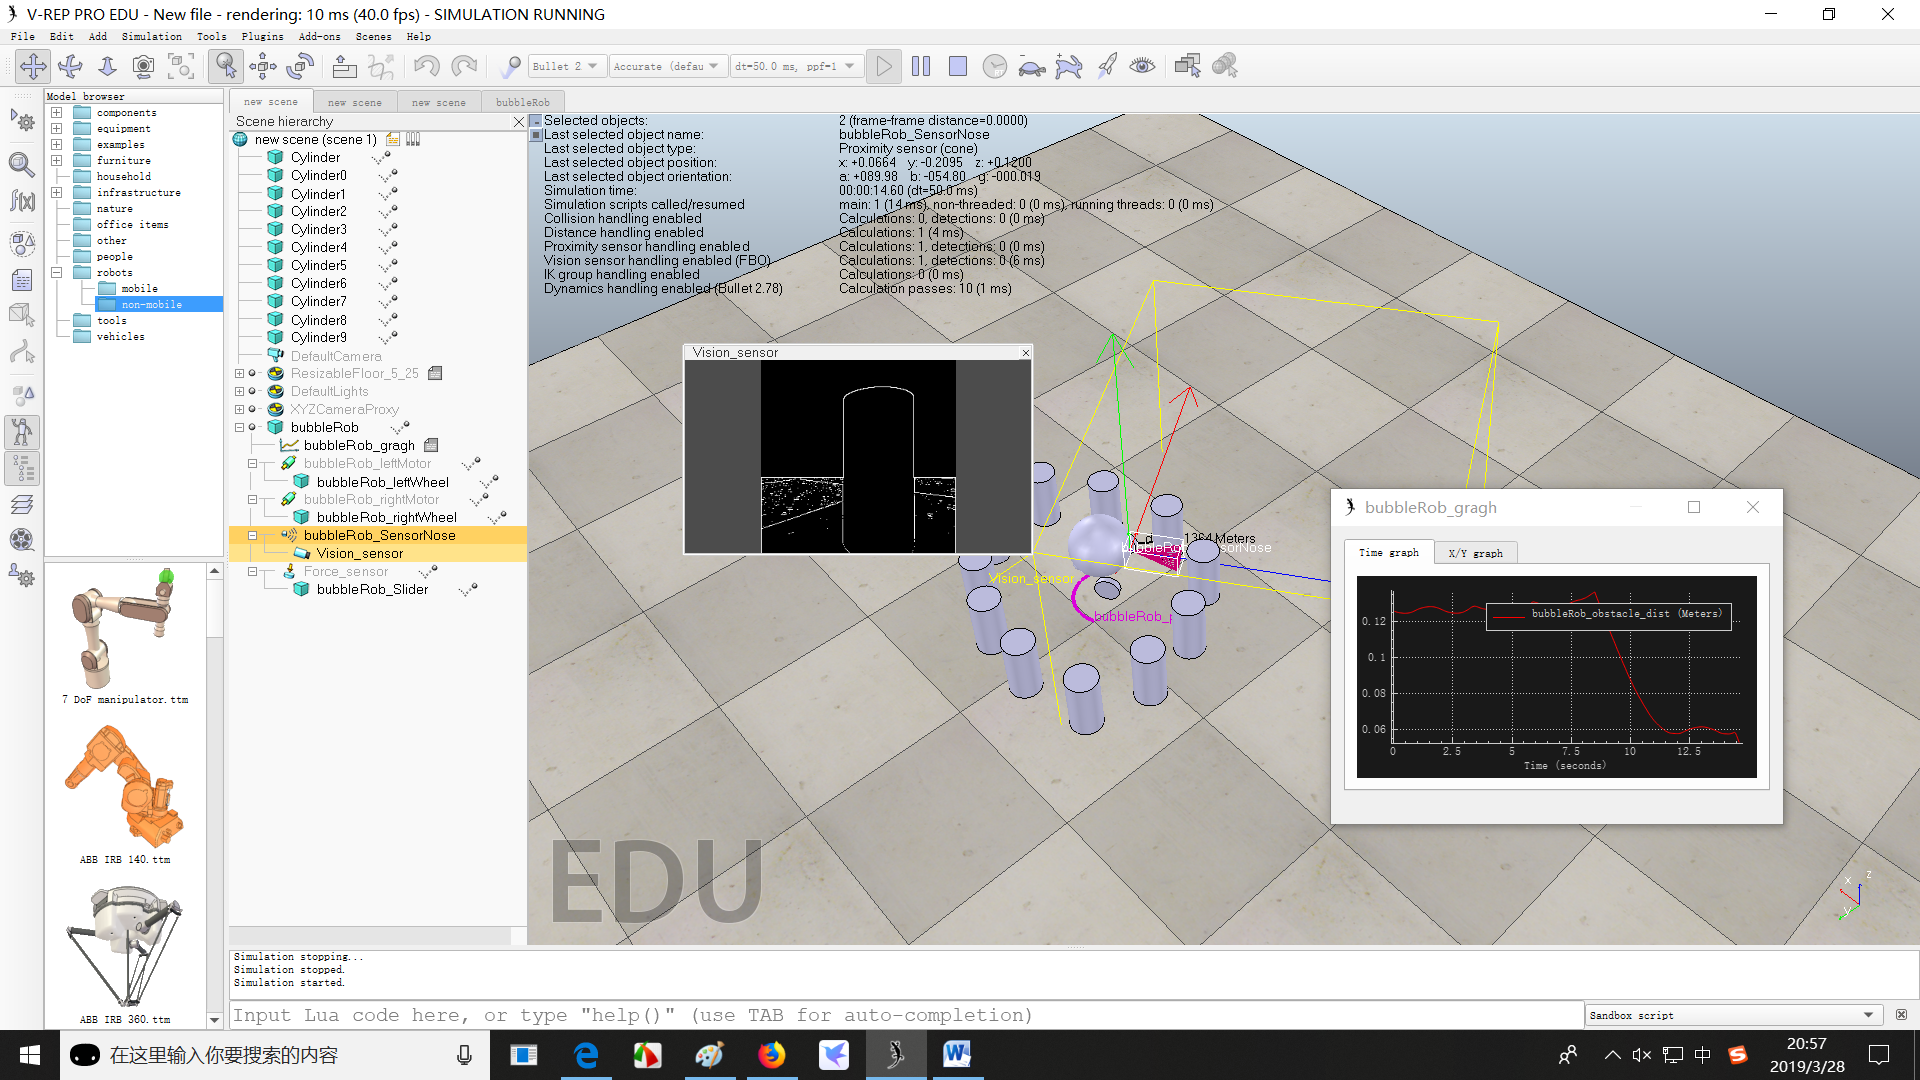
Task: Stop the simulation with the square button
Action: click(x=957, y=66)
